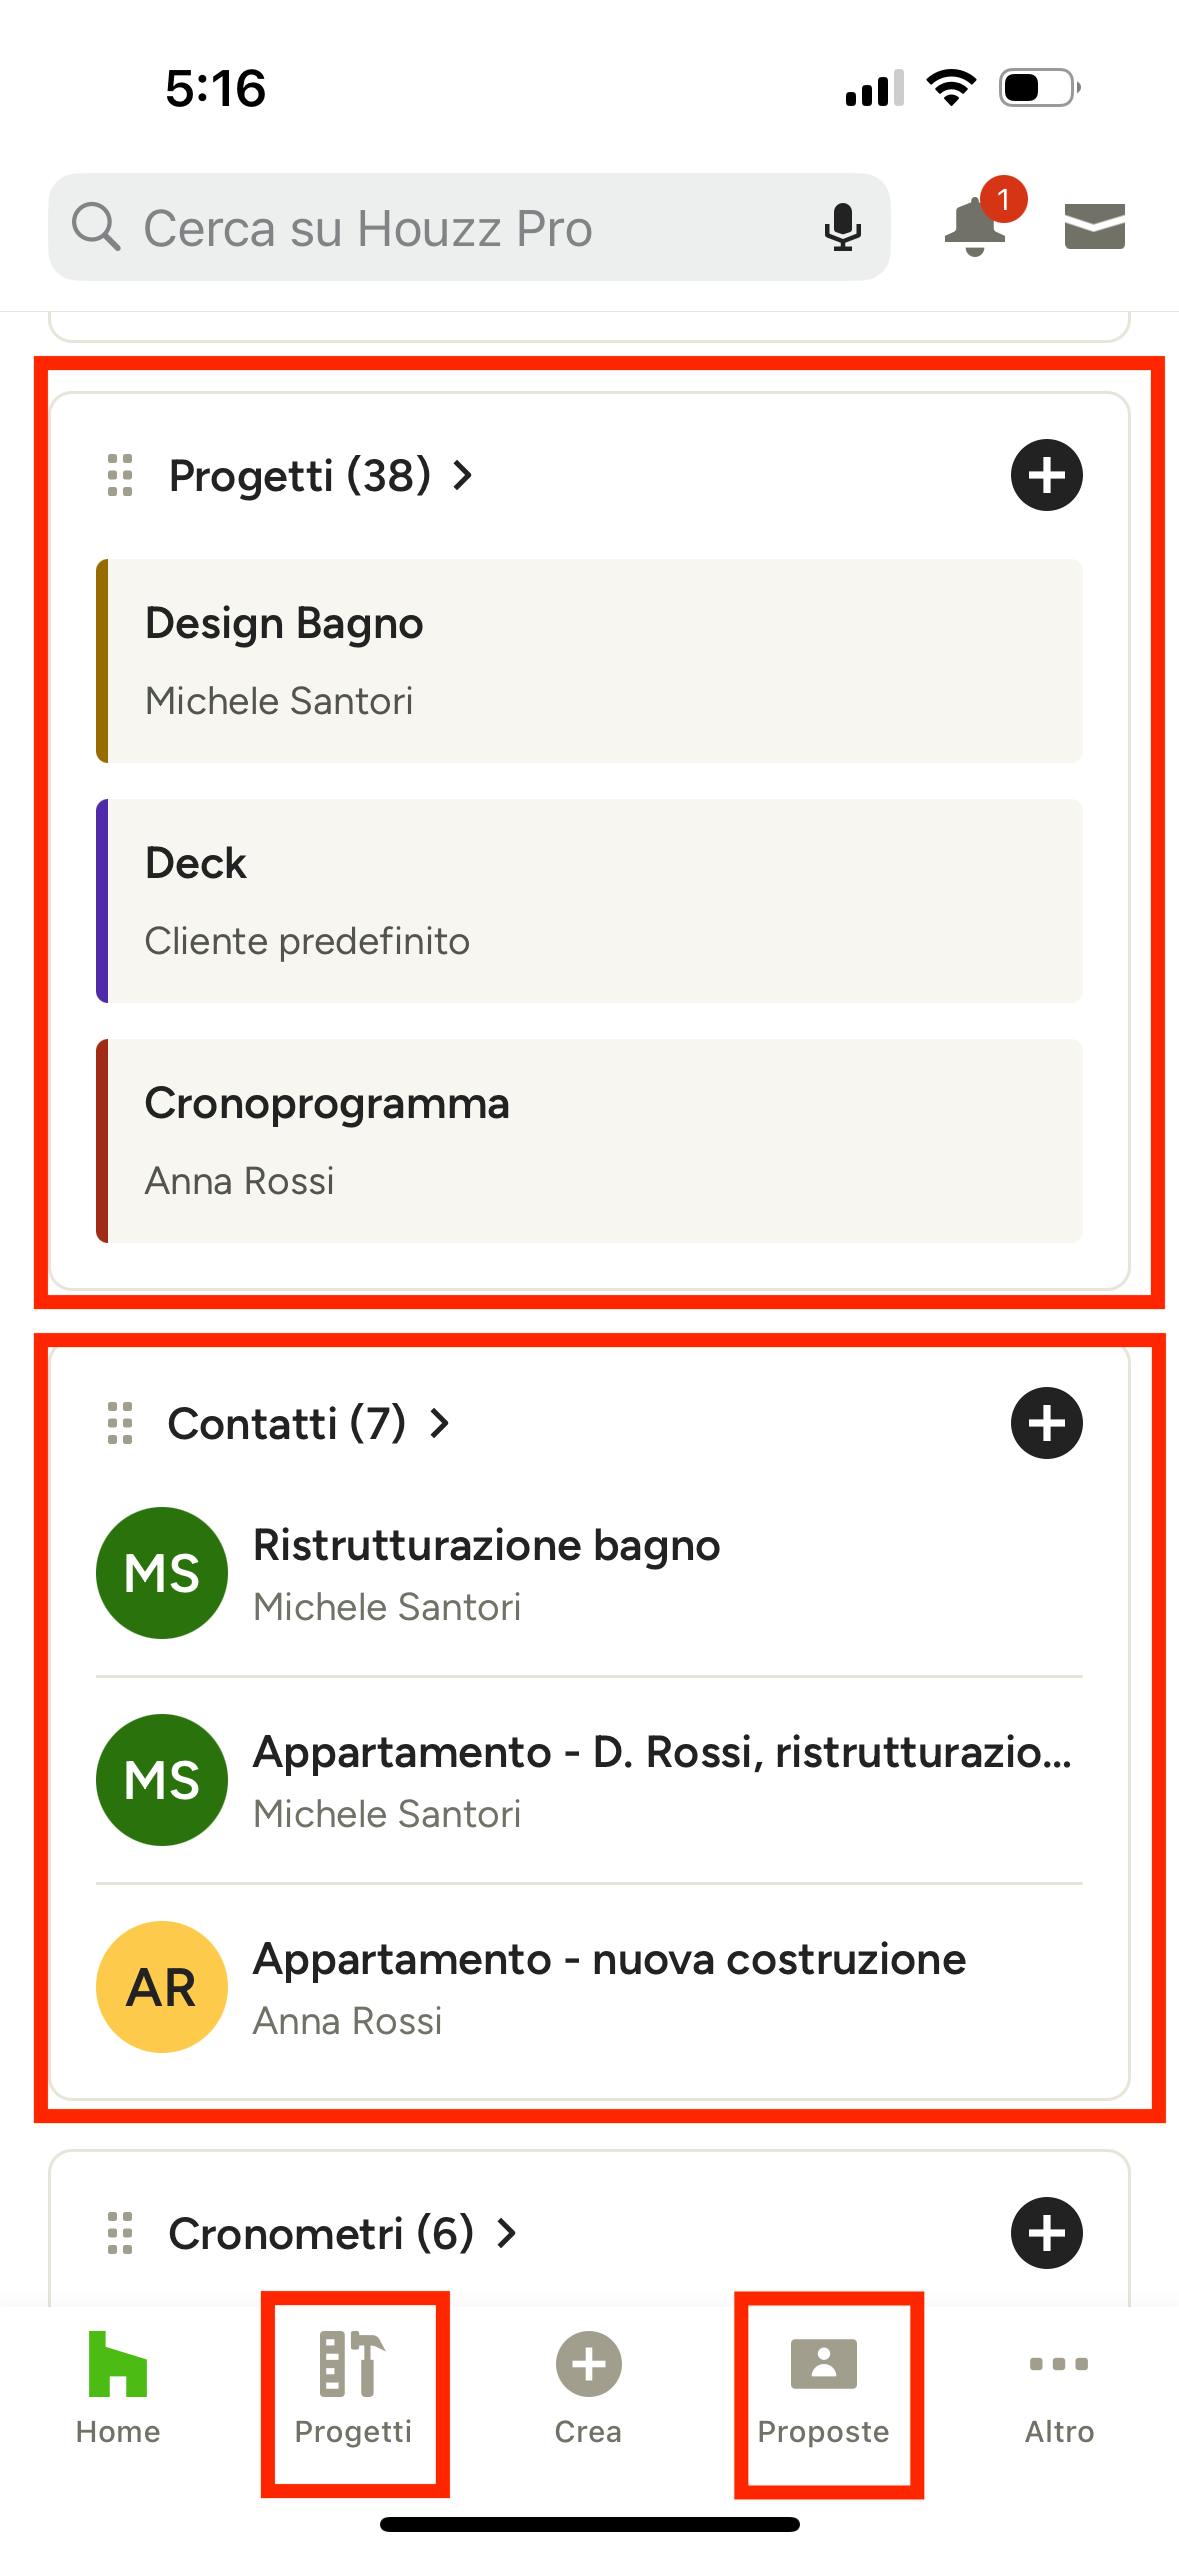This screenshot has width=1179, height=2556.
Task: Open the Design Bagno project card
Action: point(589,661)
